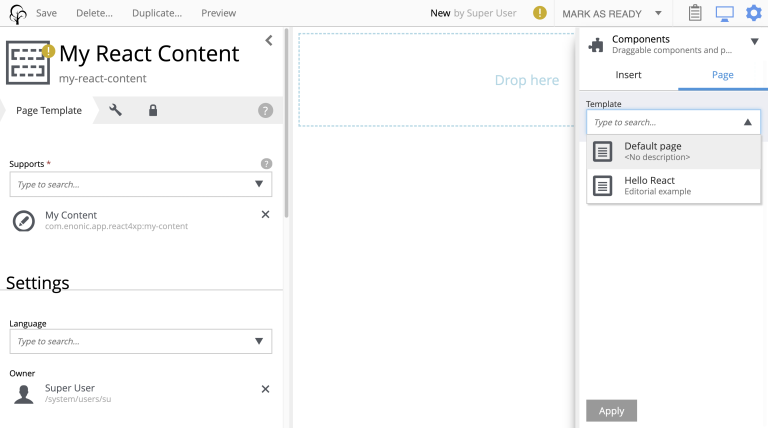Open the Mark as Ready dropdown arrow

658,13
